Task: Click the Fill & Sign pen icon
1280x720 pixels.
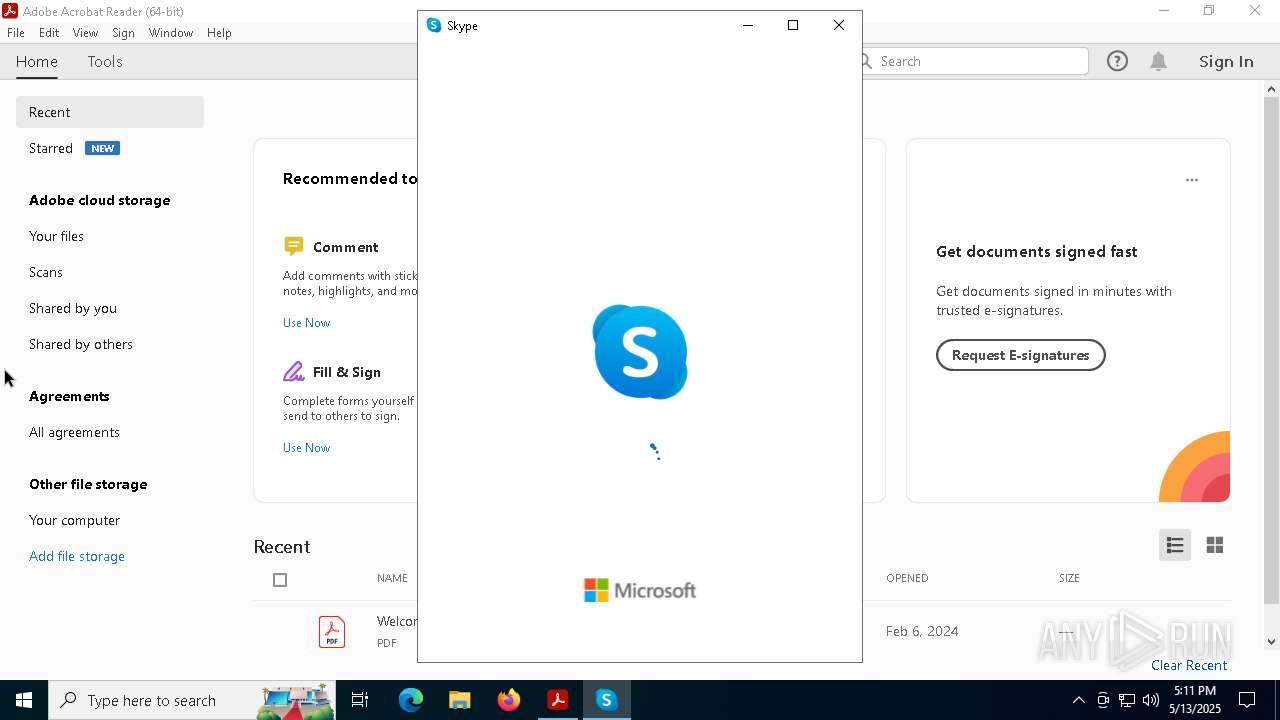Action: click(293, 371)
